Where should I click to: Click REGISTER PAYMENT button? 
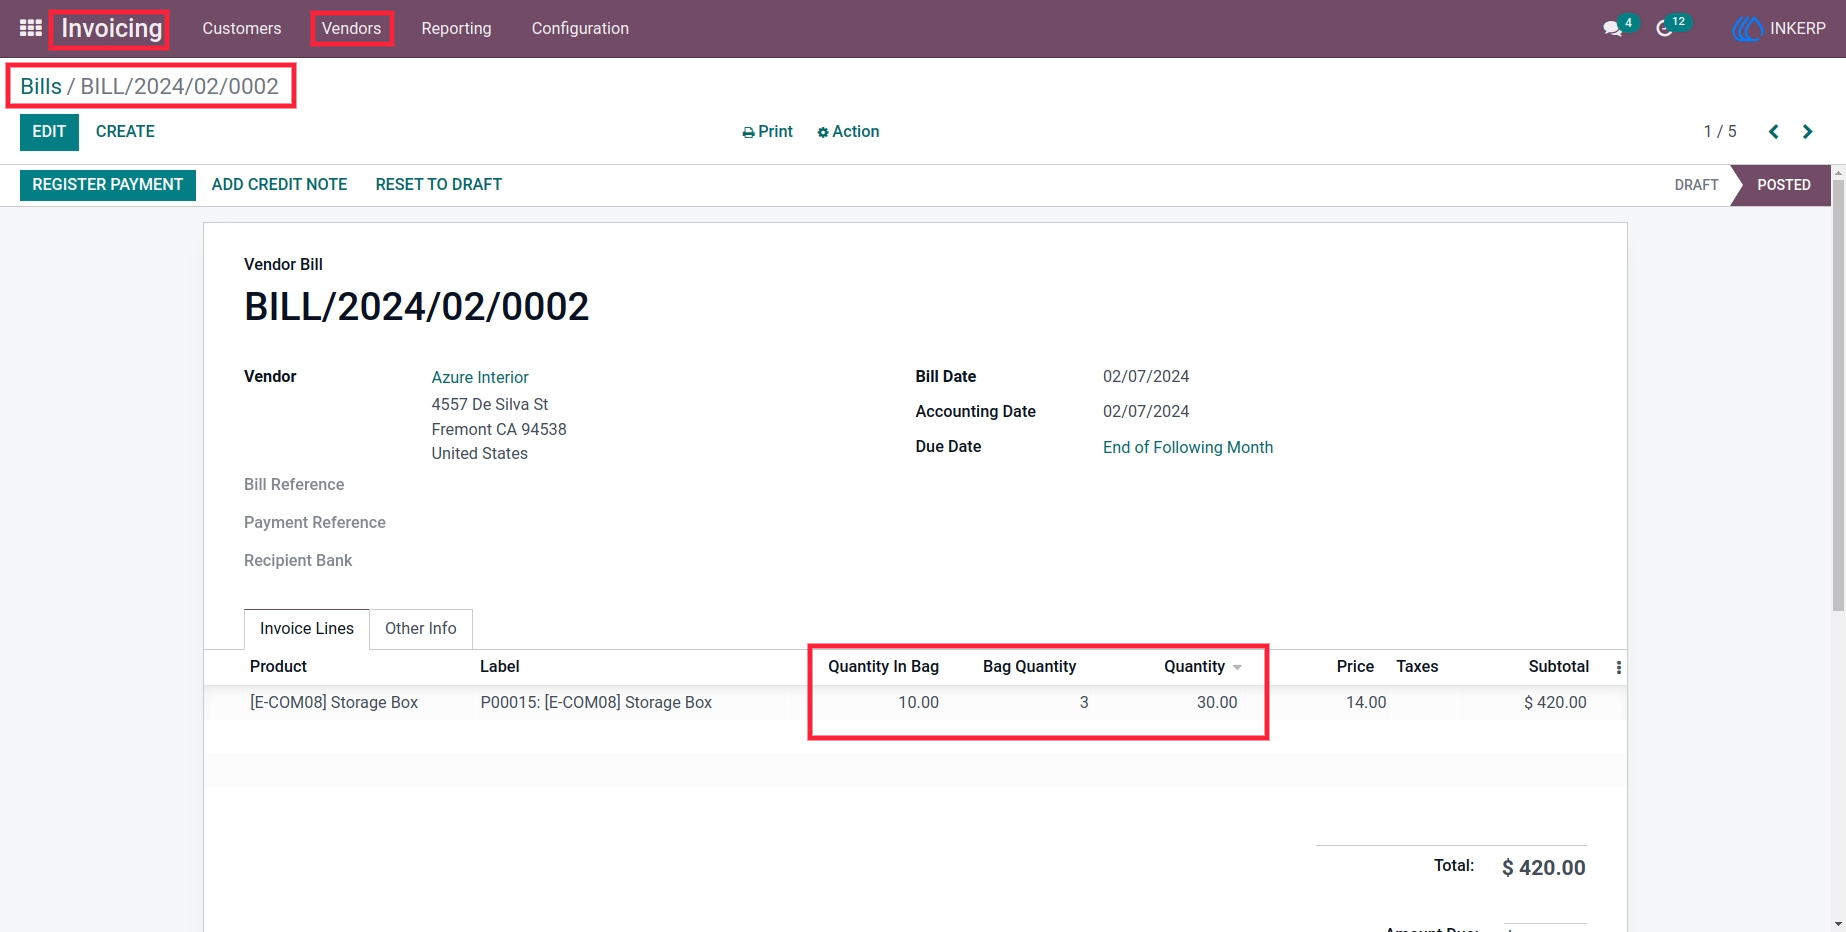108,185
